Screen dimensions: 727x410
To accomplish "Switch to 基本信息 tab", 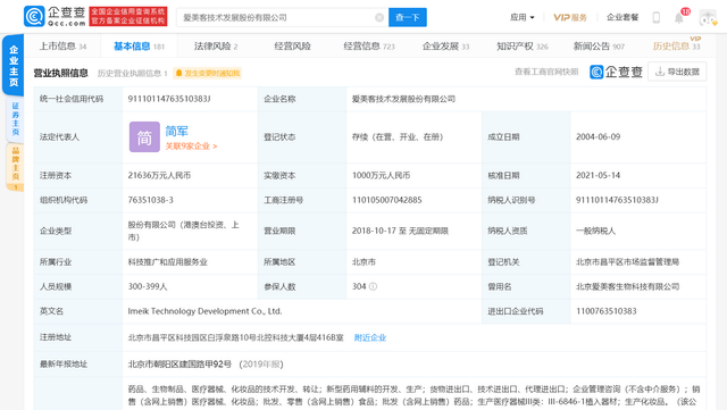I will coord(139,46).
